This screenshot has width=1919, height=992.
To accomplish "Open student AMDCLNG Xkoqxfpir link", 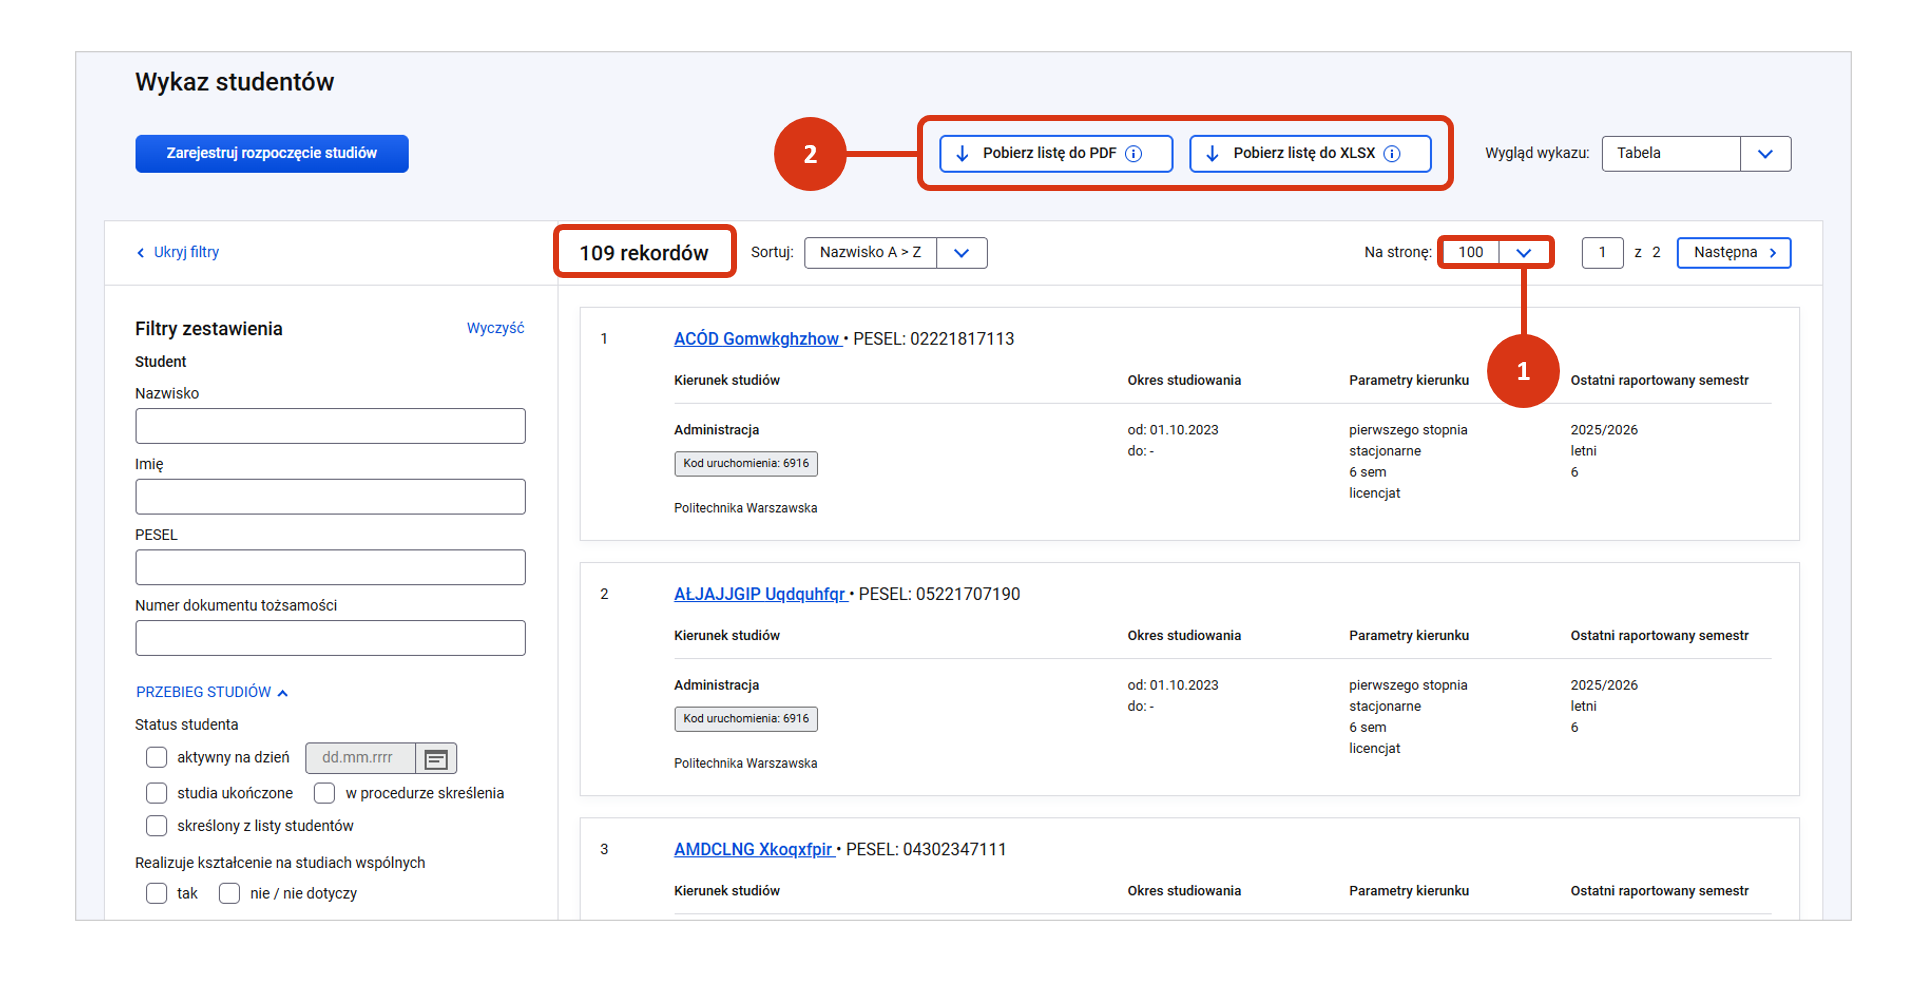I will click(x=753, y=849).
